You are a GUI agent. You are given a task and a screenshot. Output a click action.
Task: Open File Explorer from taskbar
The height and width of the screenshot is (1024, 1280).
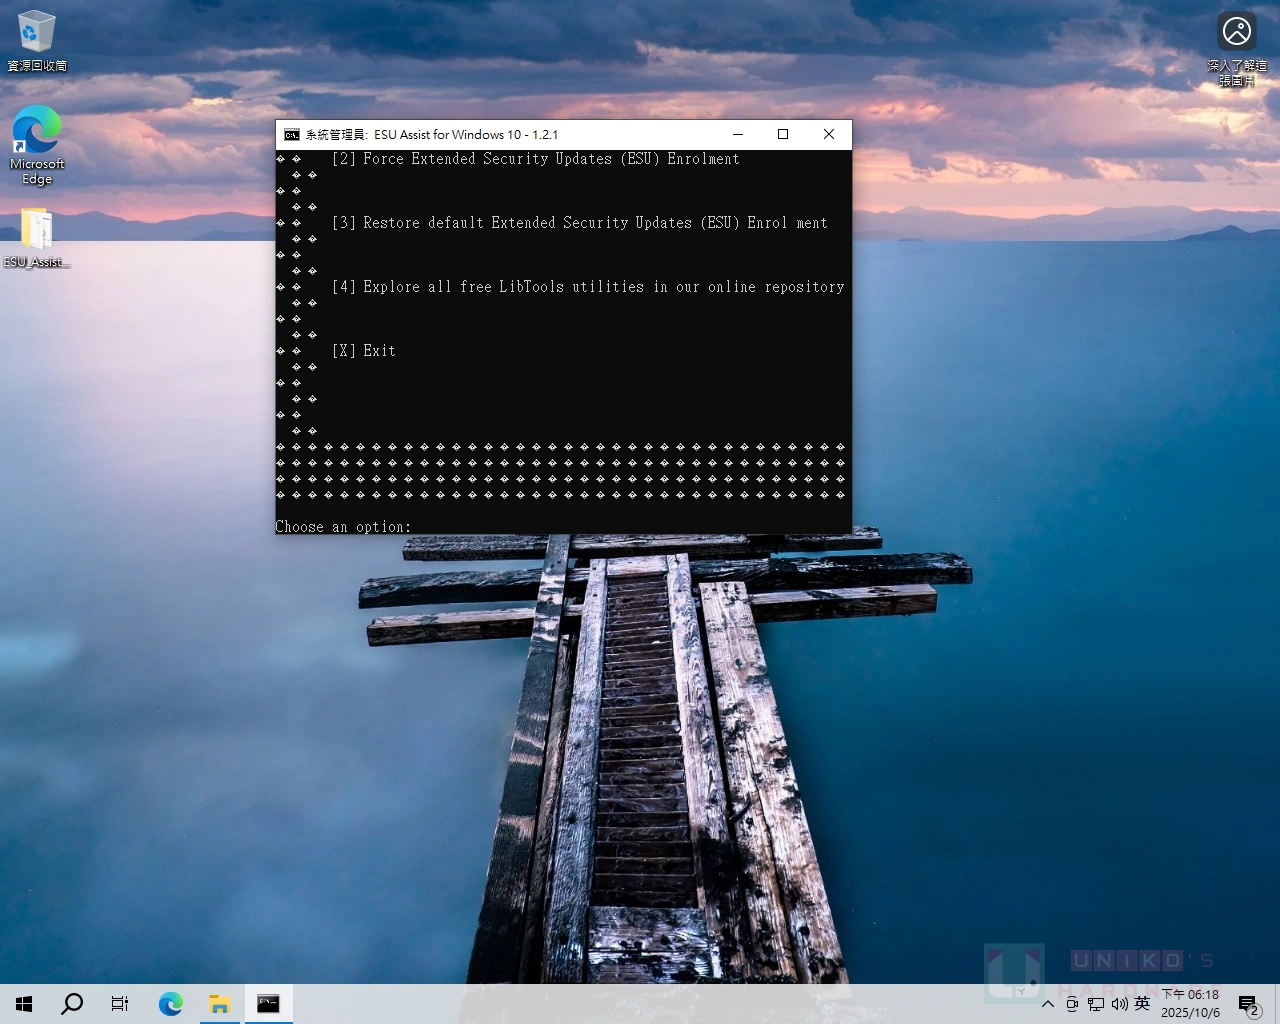[x=219, y=1004]
